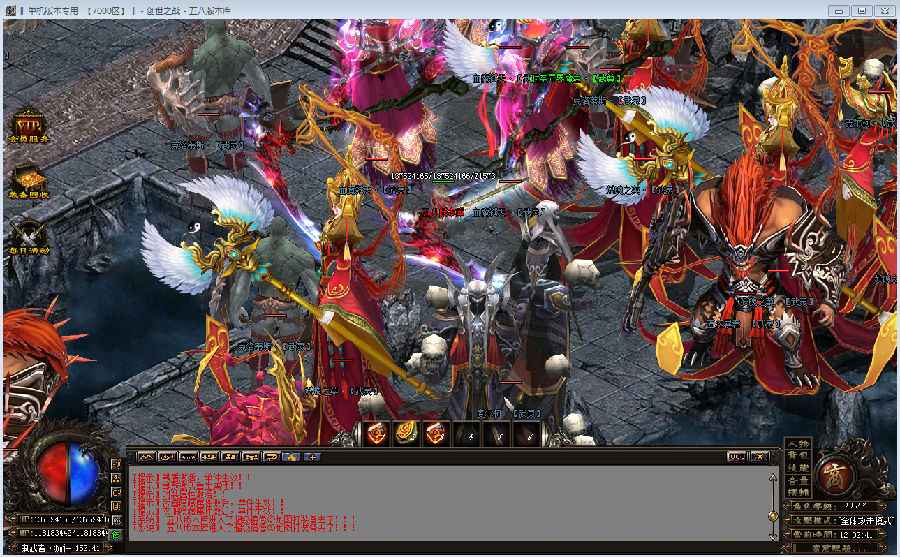Select the sixth dark hotbar slot
The width and height of the screenshot is (900, 557).
pos(526,433)
